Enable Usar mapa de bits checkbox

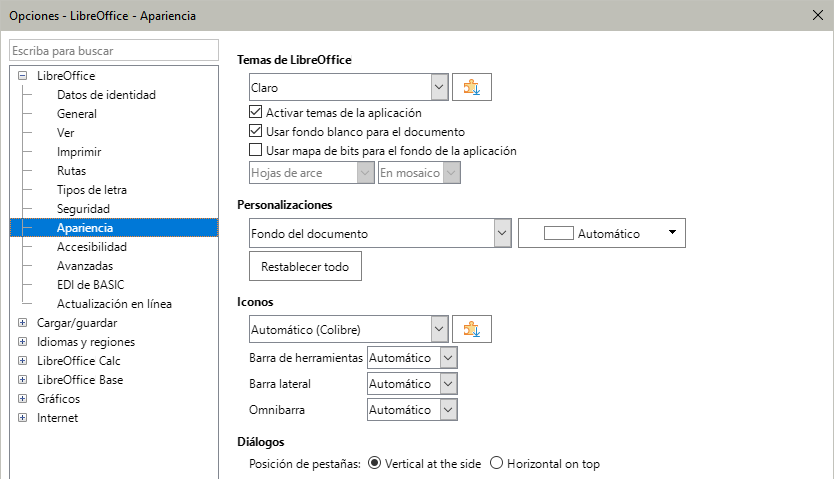pos(255,151)
